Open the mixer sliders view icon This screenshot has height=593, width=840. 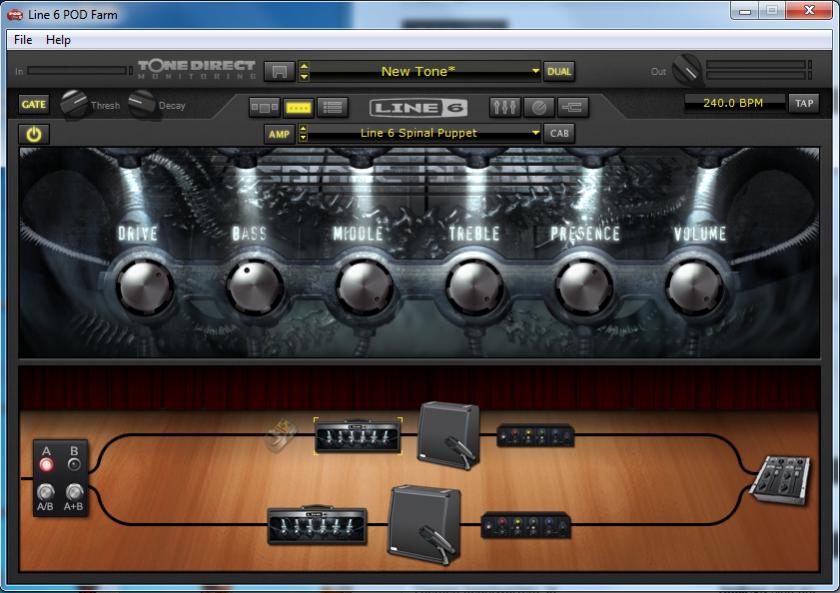click(505, 107)
